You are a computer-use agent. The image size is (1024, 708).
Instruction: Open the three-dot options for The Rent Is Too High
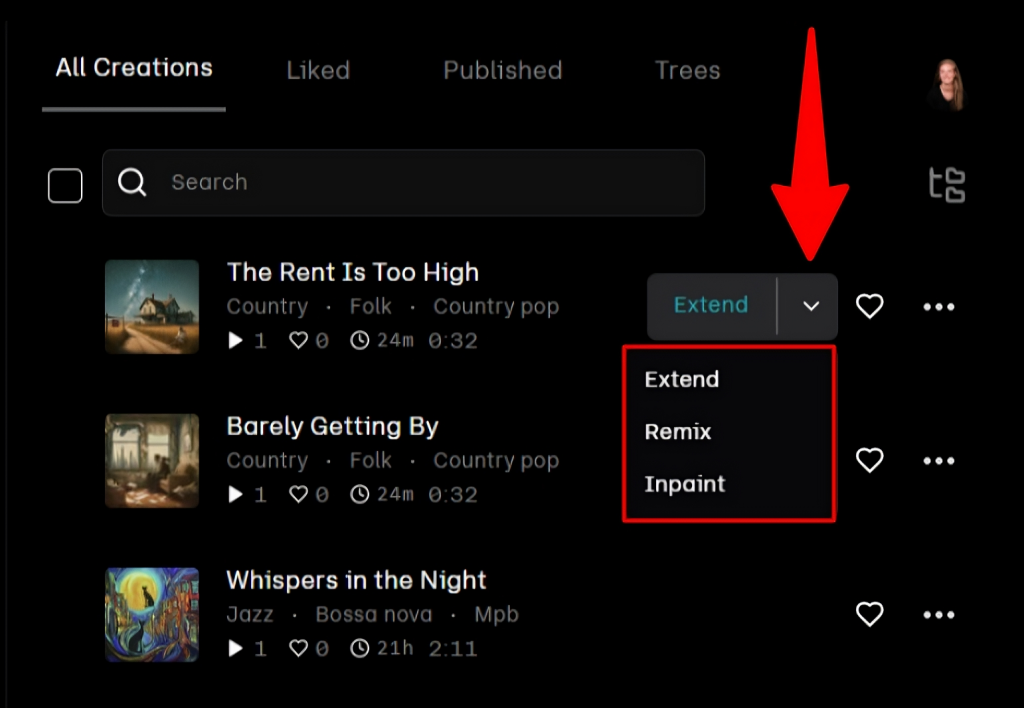pyautogui.click(x=938, y=306)
